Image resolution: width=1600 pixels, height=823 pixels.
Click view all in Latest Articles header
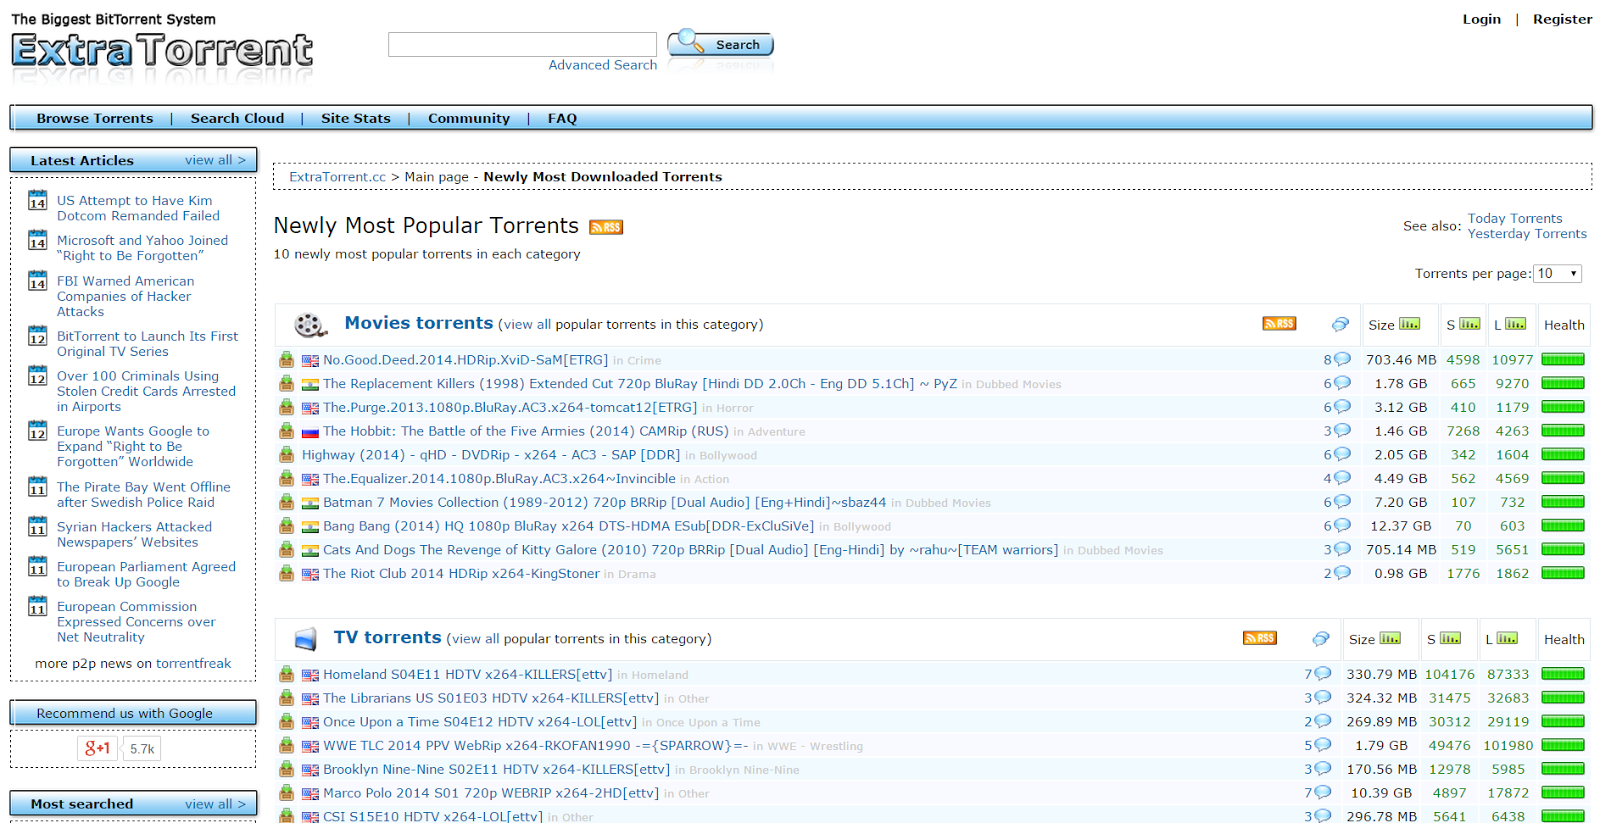point(215,160)
